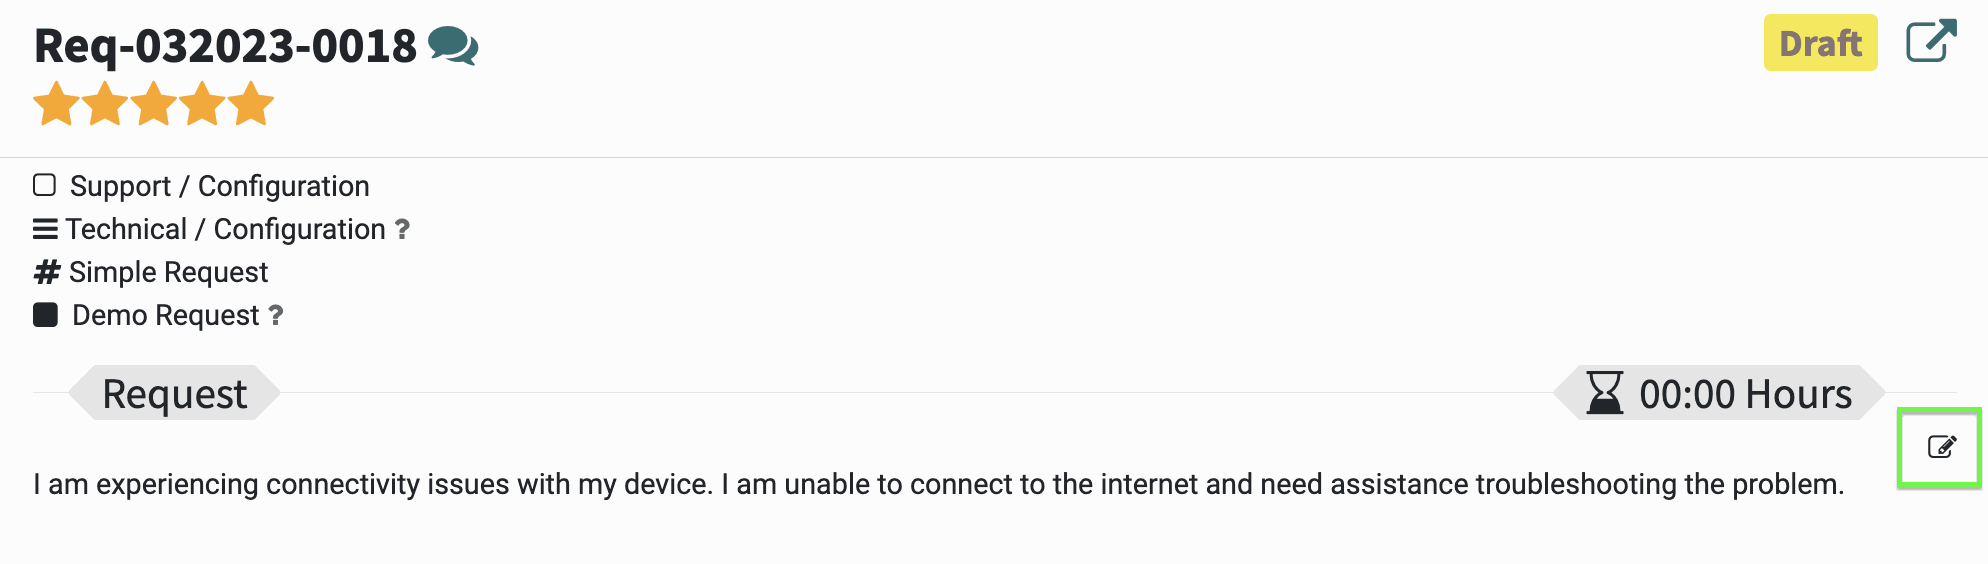Open the comments chat bubble icon
The height and width of the screenshot is (564, 1988).
point(453,46)
